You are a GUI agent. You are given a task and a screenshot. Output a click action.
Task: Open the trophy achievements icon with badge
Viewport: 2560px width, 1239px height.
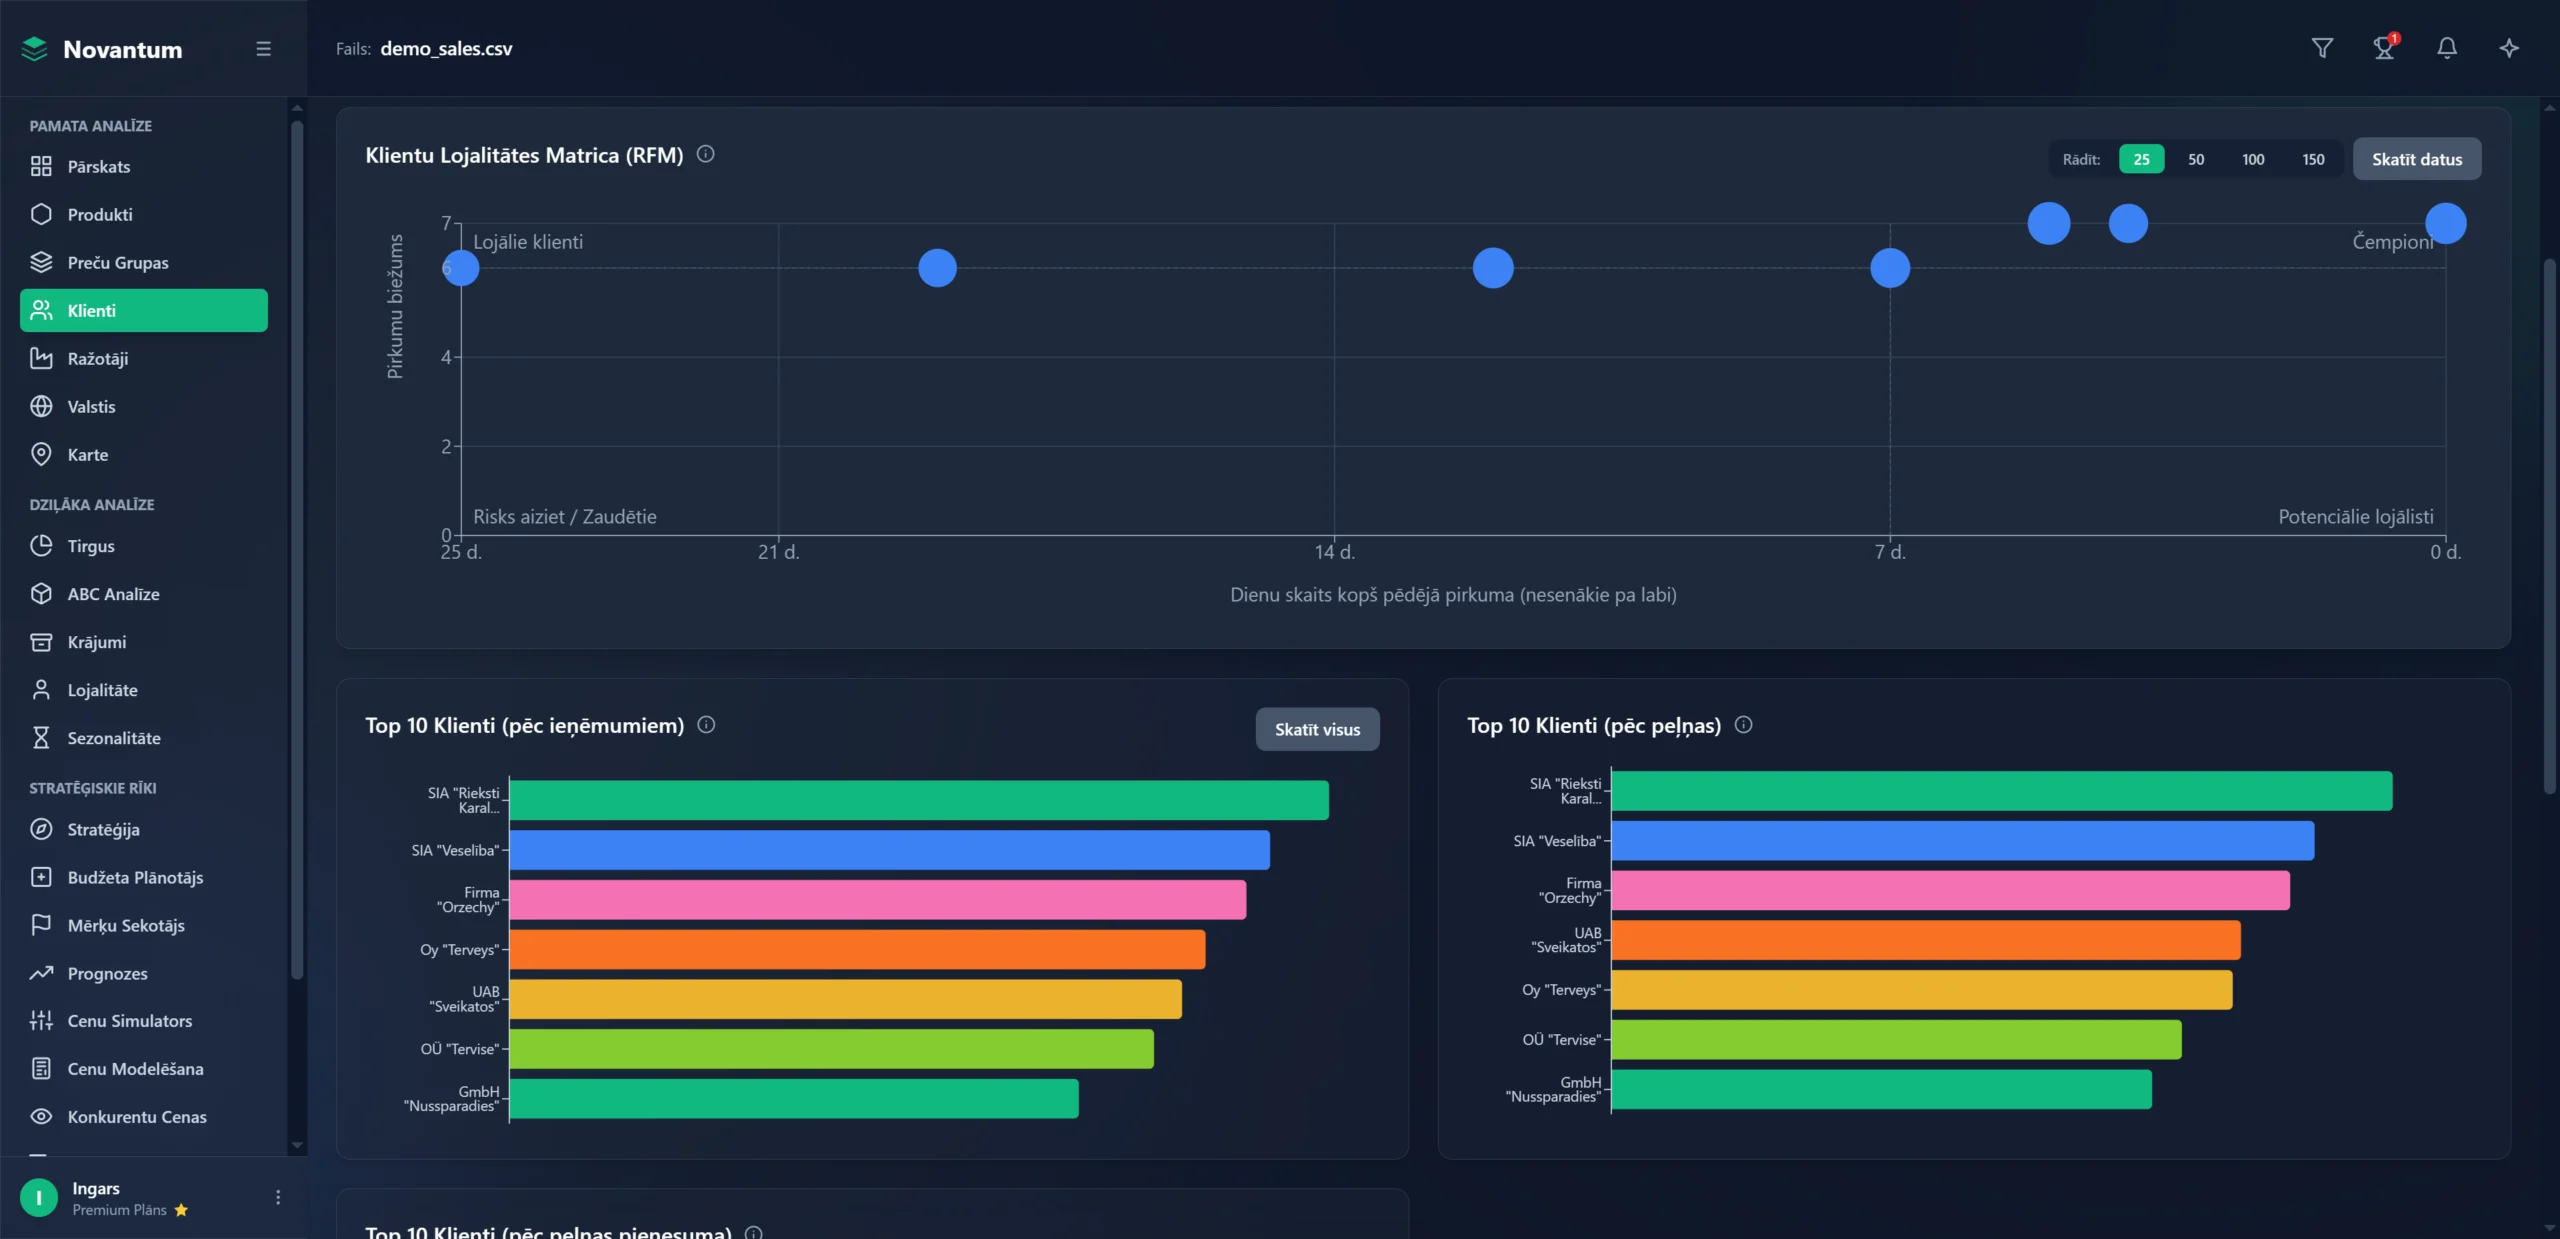click(2384, 48)
